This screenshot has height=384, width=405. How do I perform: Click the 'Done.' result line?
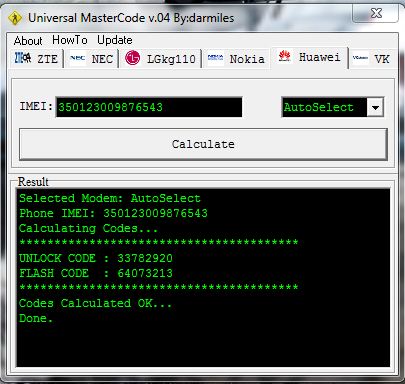(x=36, y=318)
